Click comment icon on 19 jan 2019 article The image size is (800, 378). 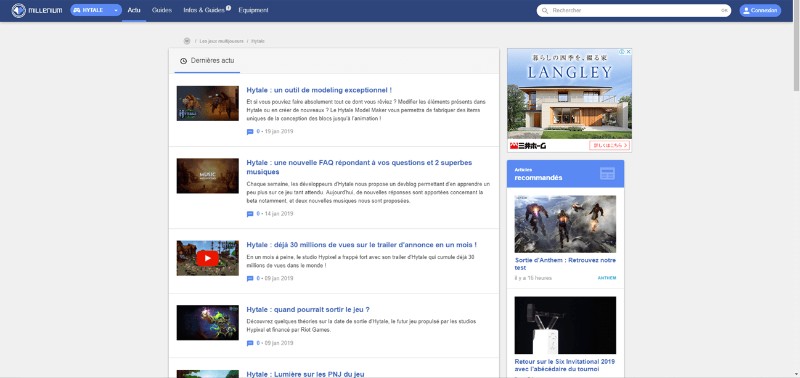coord(250,132)
